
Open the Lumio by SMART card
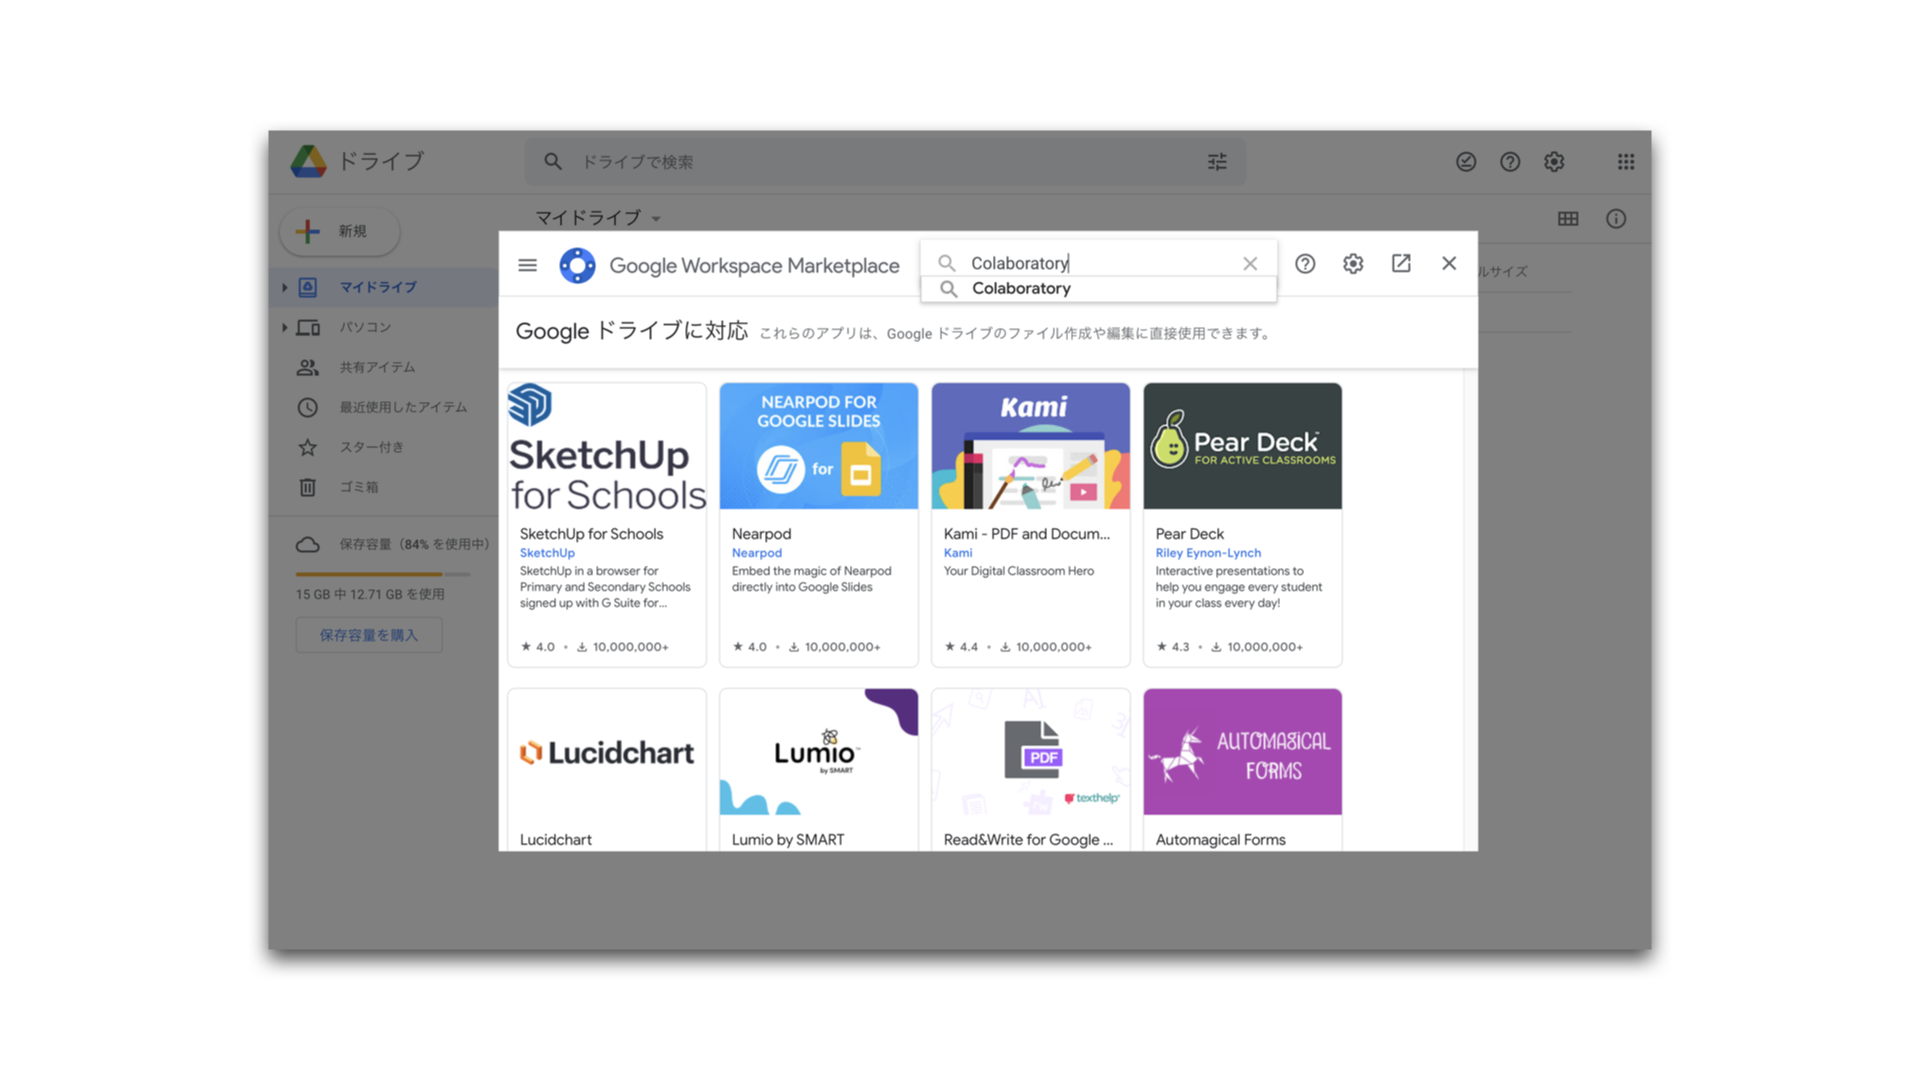tap(819, 770)
